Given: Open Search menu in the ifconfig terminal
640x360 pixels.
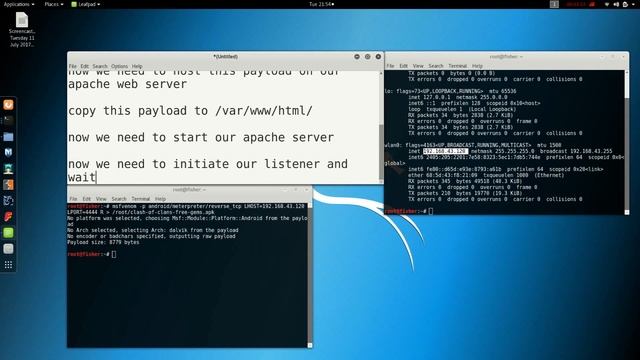Looking at the screenshot, I should tap(436, 66).
